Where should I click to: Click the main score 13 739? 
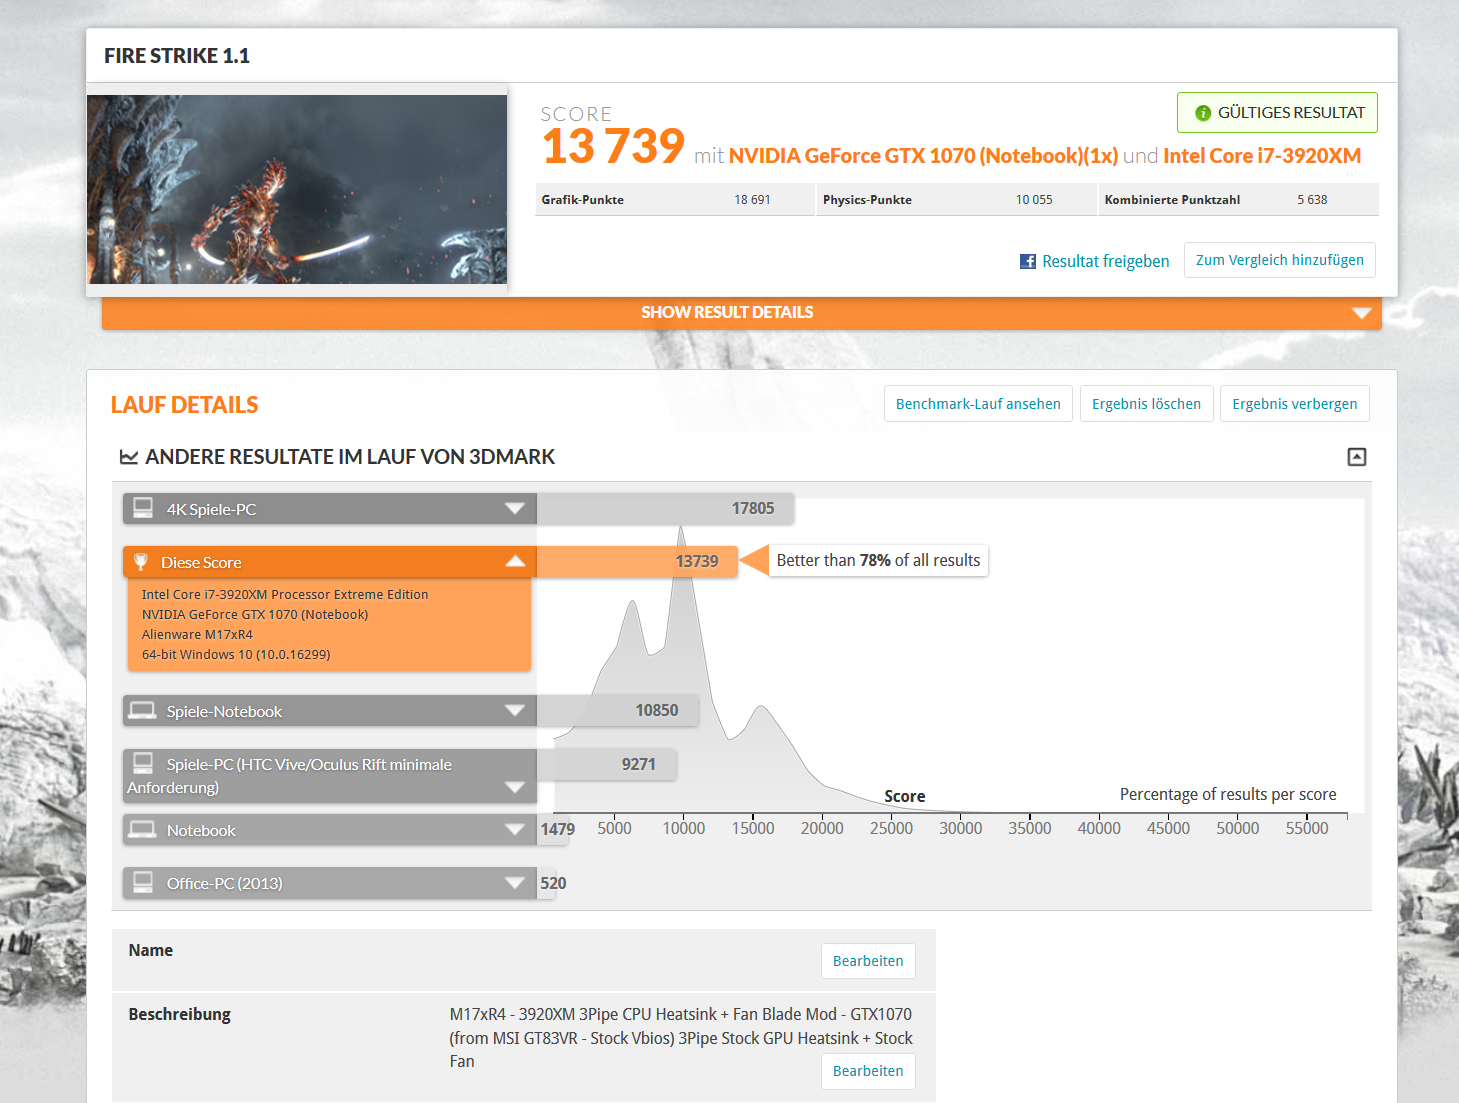[613, 146]
